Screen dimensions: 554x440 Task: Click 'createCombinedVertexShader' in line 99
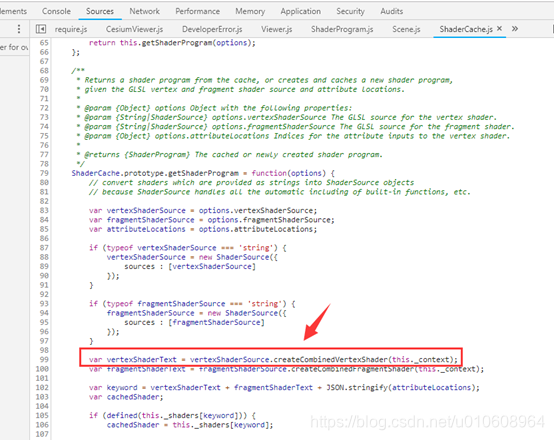[330, 360]
